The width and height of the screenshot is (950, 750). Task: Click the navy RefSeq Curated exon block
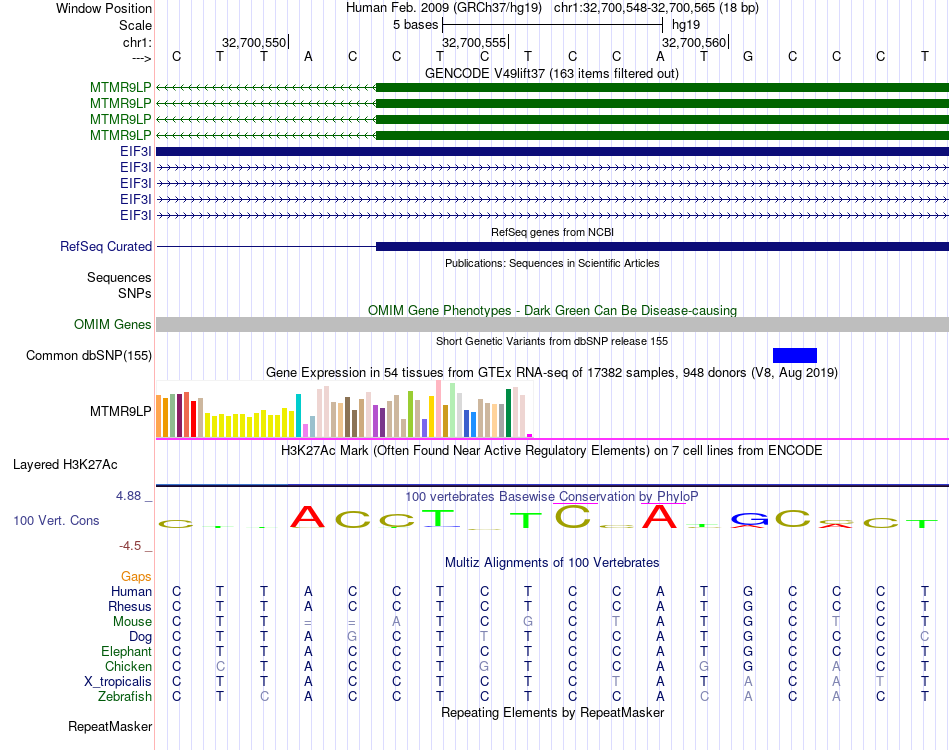pos(662,247)
